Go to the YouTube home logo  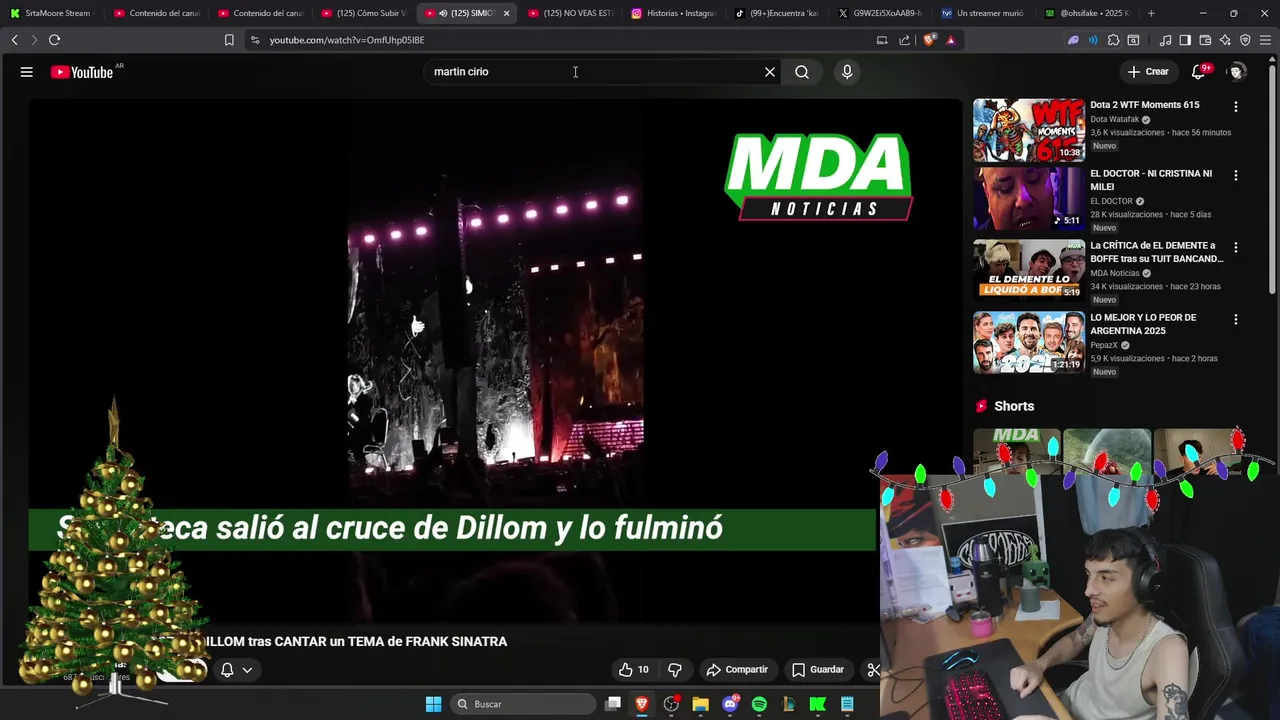[82, 72]
